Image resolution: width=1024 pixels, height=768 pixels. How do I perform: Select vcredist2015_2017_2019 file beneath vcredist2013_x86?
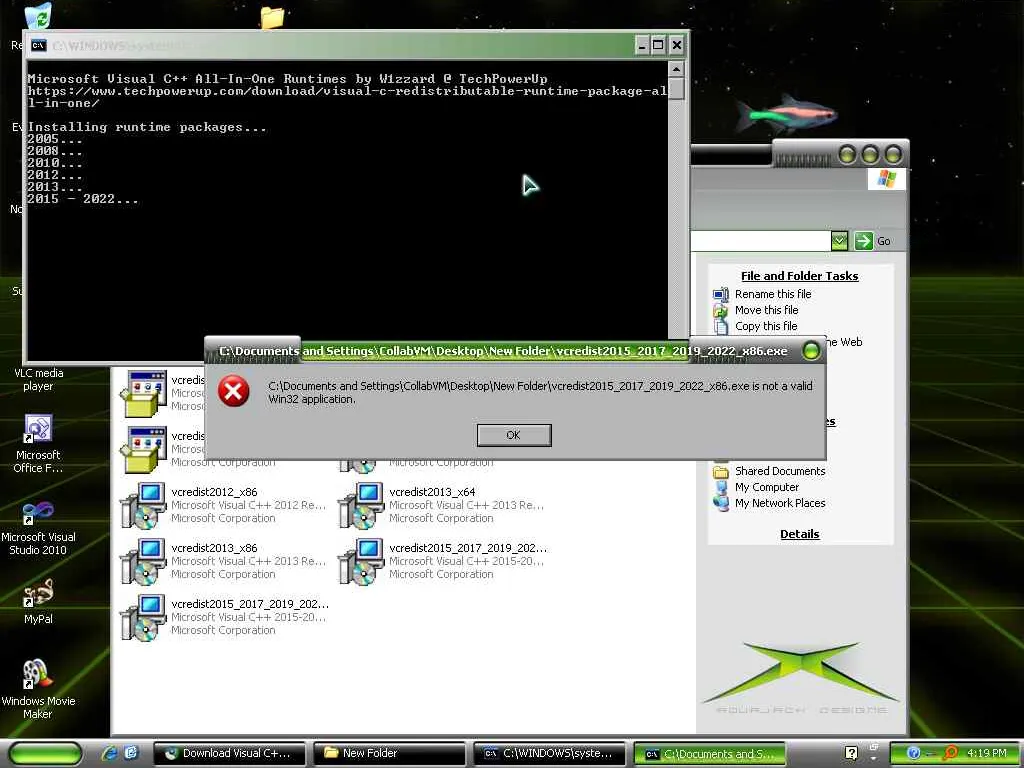coord(224,617)
